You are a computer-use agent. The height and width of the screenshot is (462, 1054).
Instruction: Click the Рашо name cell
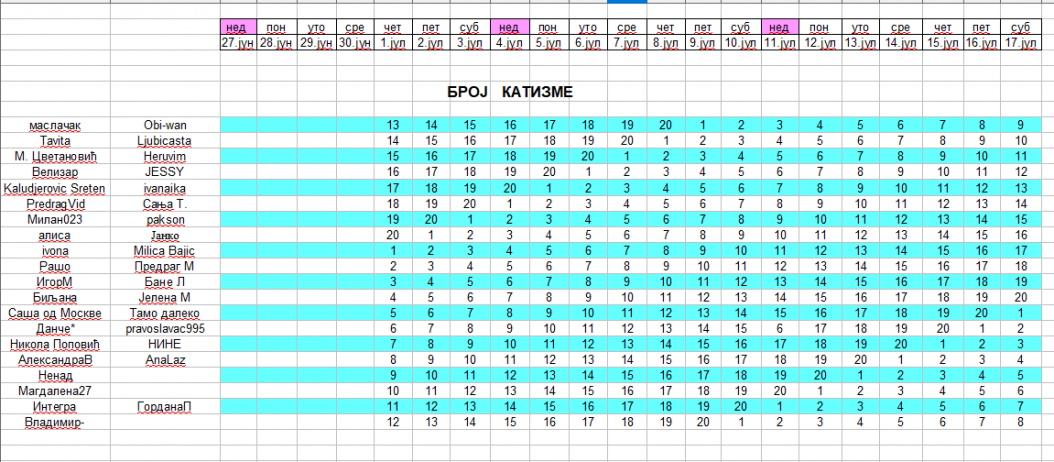[55, 266]
